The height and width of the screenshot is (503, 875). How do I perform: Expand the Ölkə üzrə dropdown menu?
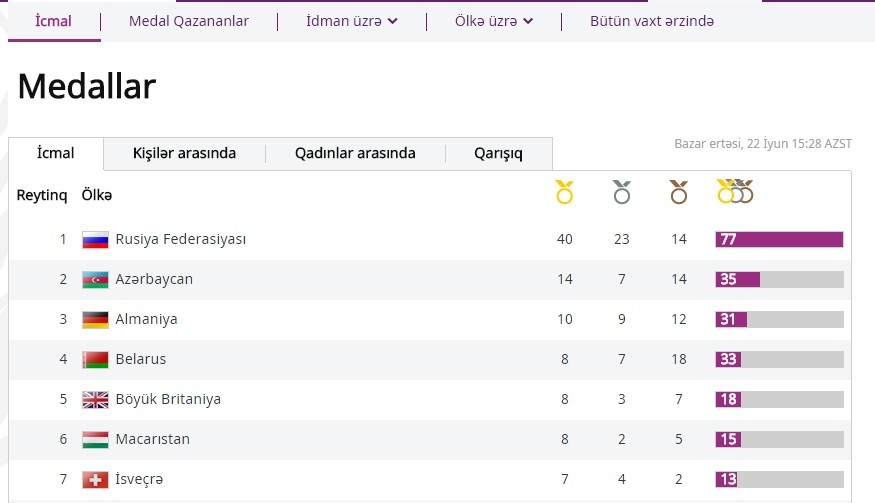(x=493, y=21)
